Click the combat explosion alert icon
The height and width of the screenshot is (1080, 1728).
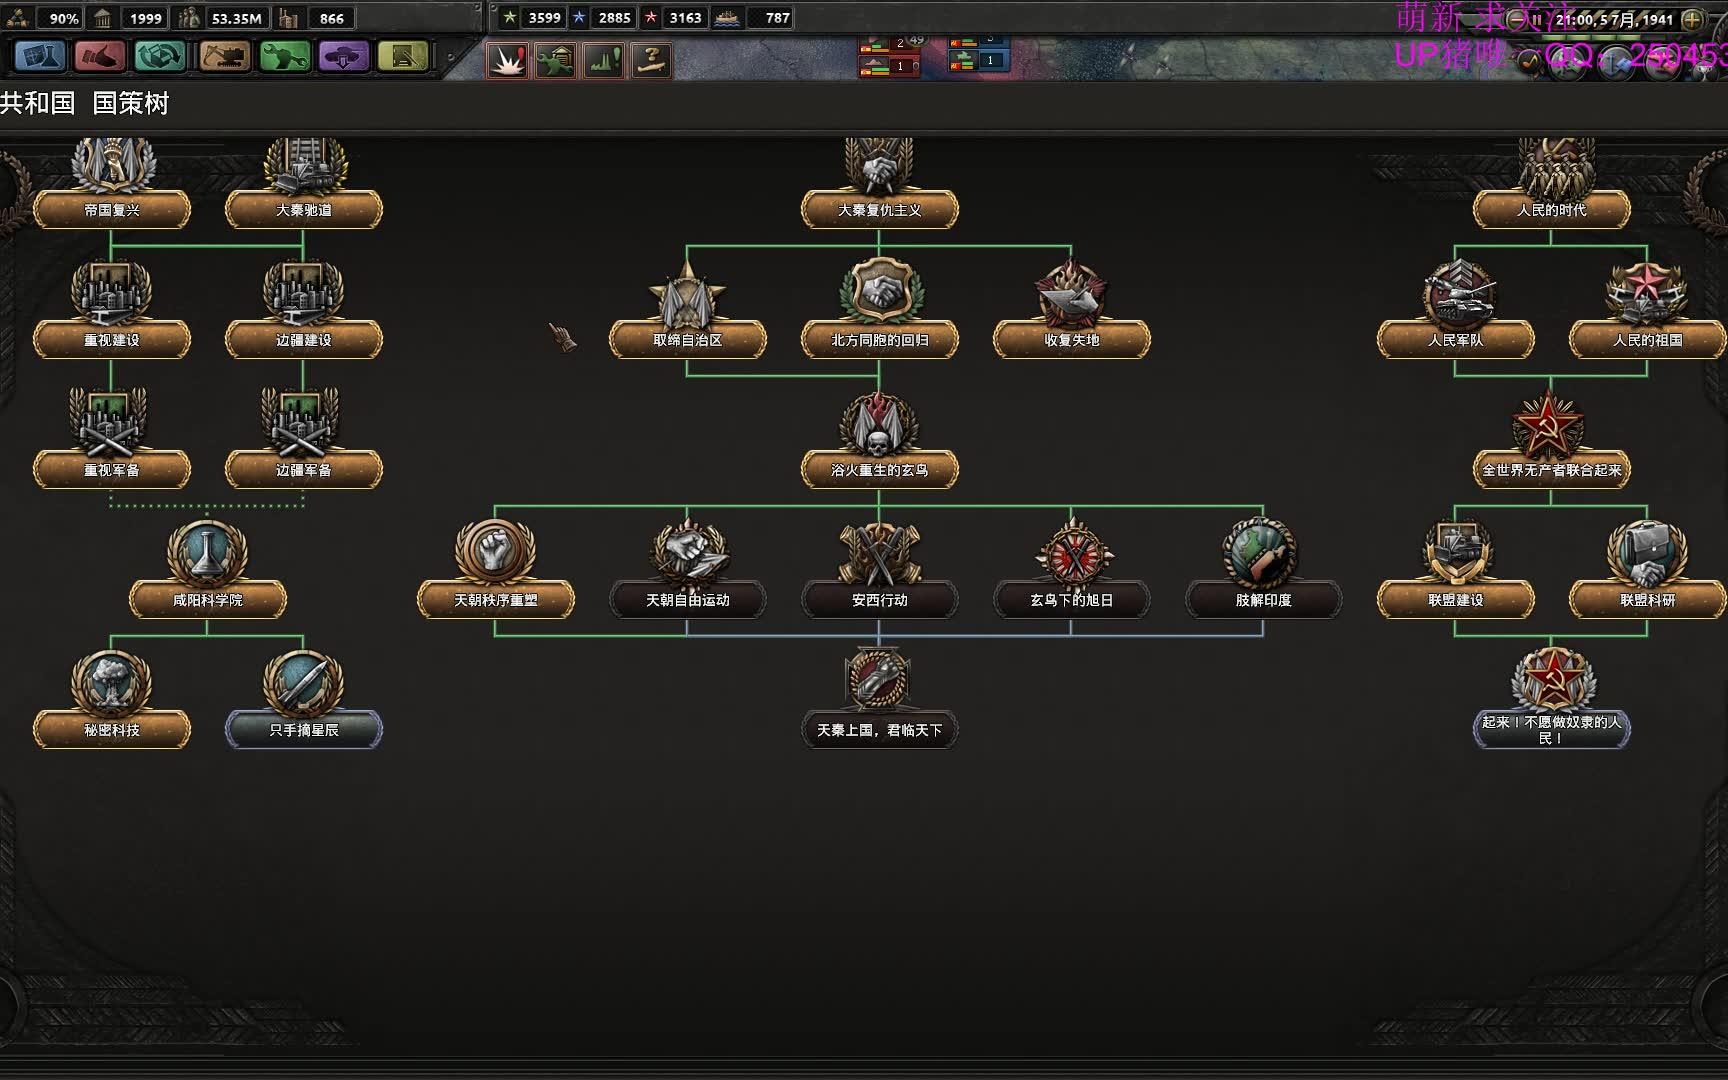pyautogui.click(x=508, y=61)
